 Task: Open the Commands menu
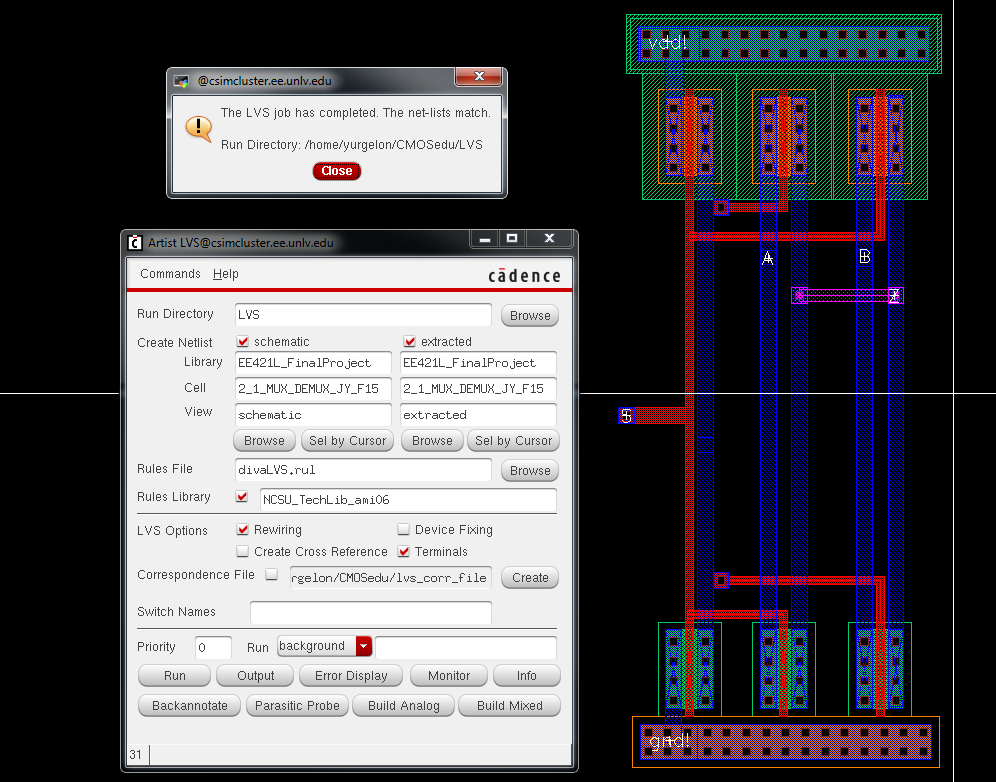pyautogui.click(x=170, y=274)
